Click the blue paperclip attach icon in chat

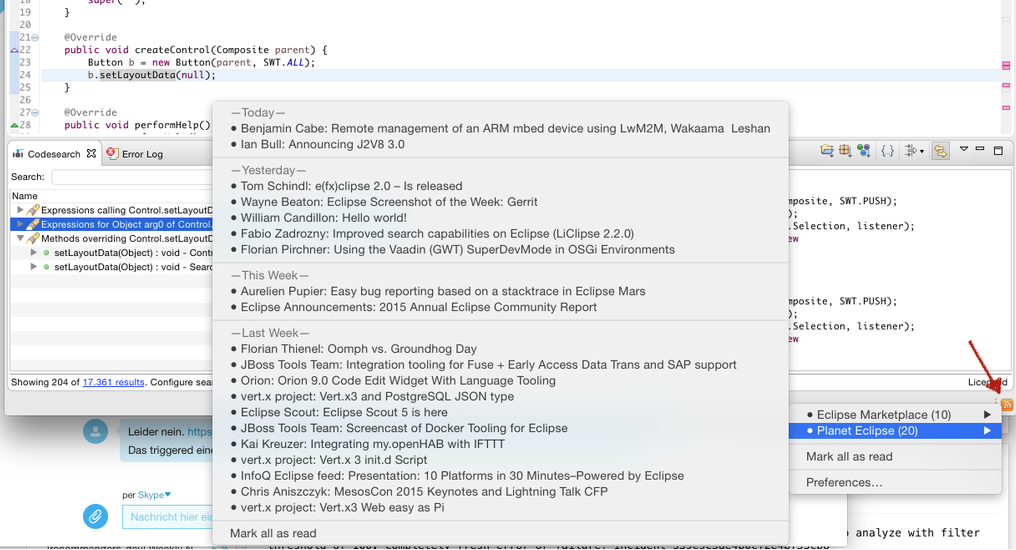(x=95, y=516)
